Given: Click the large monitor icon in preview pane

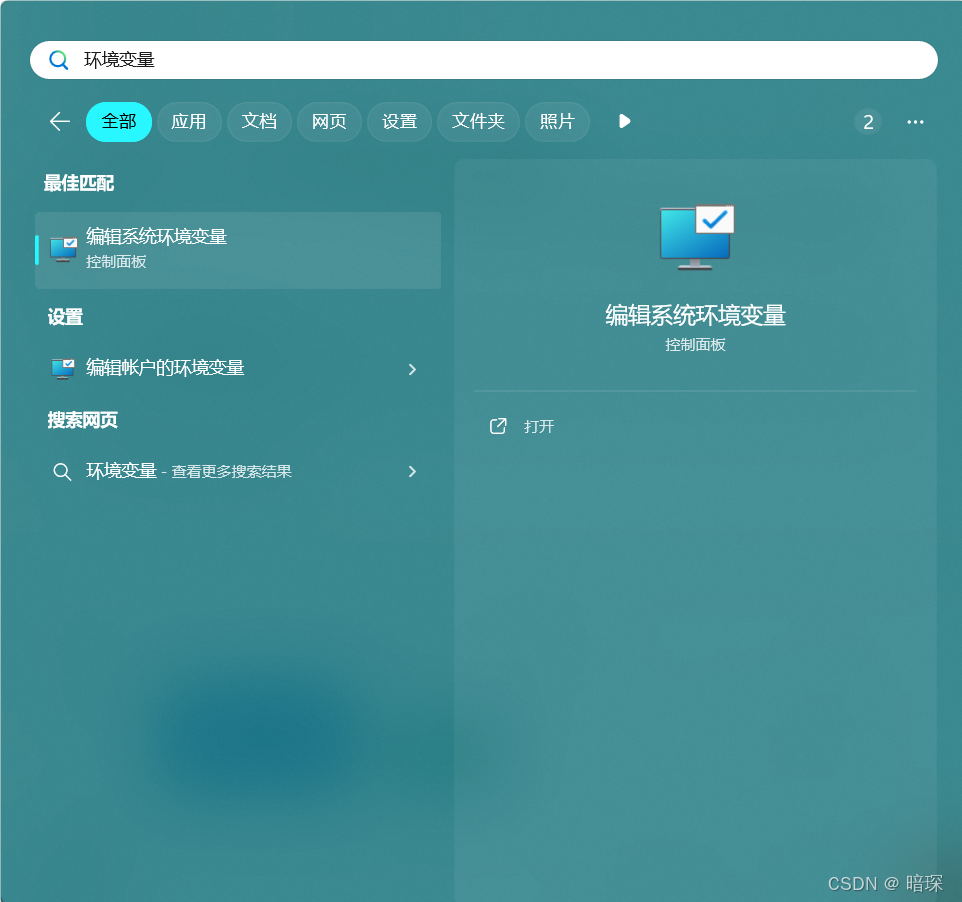Looking at the screenshot, I should point(696,237).
